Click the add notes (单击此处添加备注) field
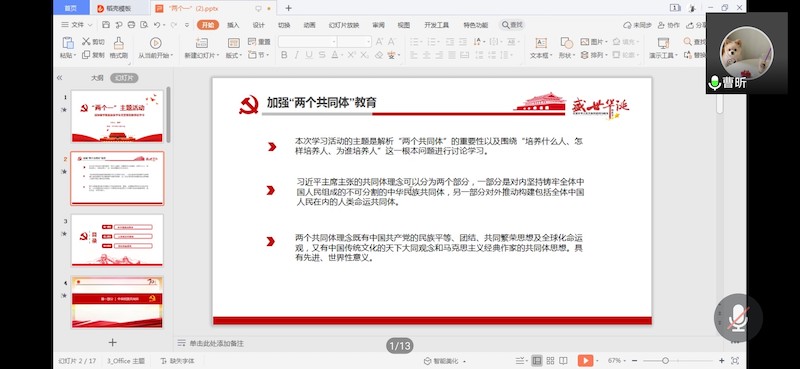The width and height of the screenshot is (800, 369). [x=217, y=343]
